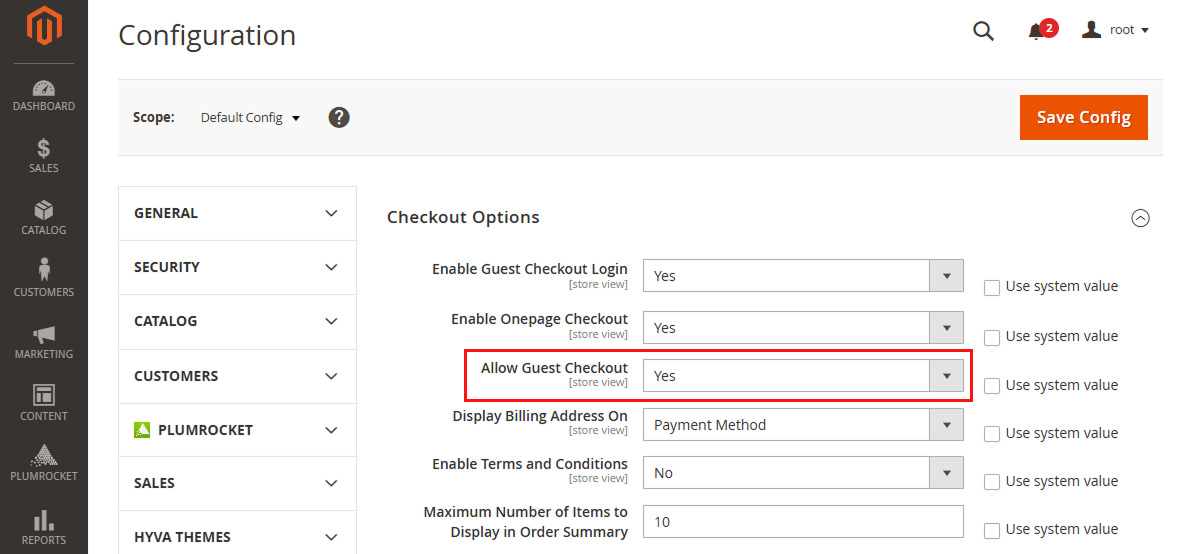The image size is (1191, 554).
Task: Open the Marketing megaphone icon
Action: [43, 334]
